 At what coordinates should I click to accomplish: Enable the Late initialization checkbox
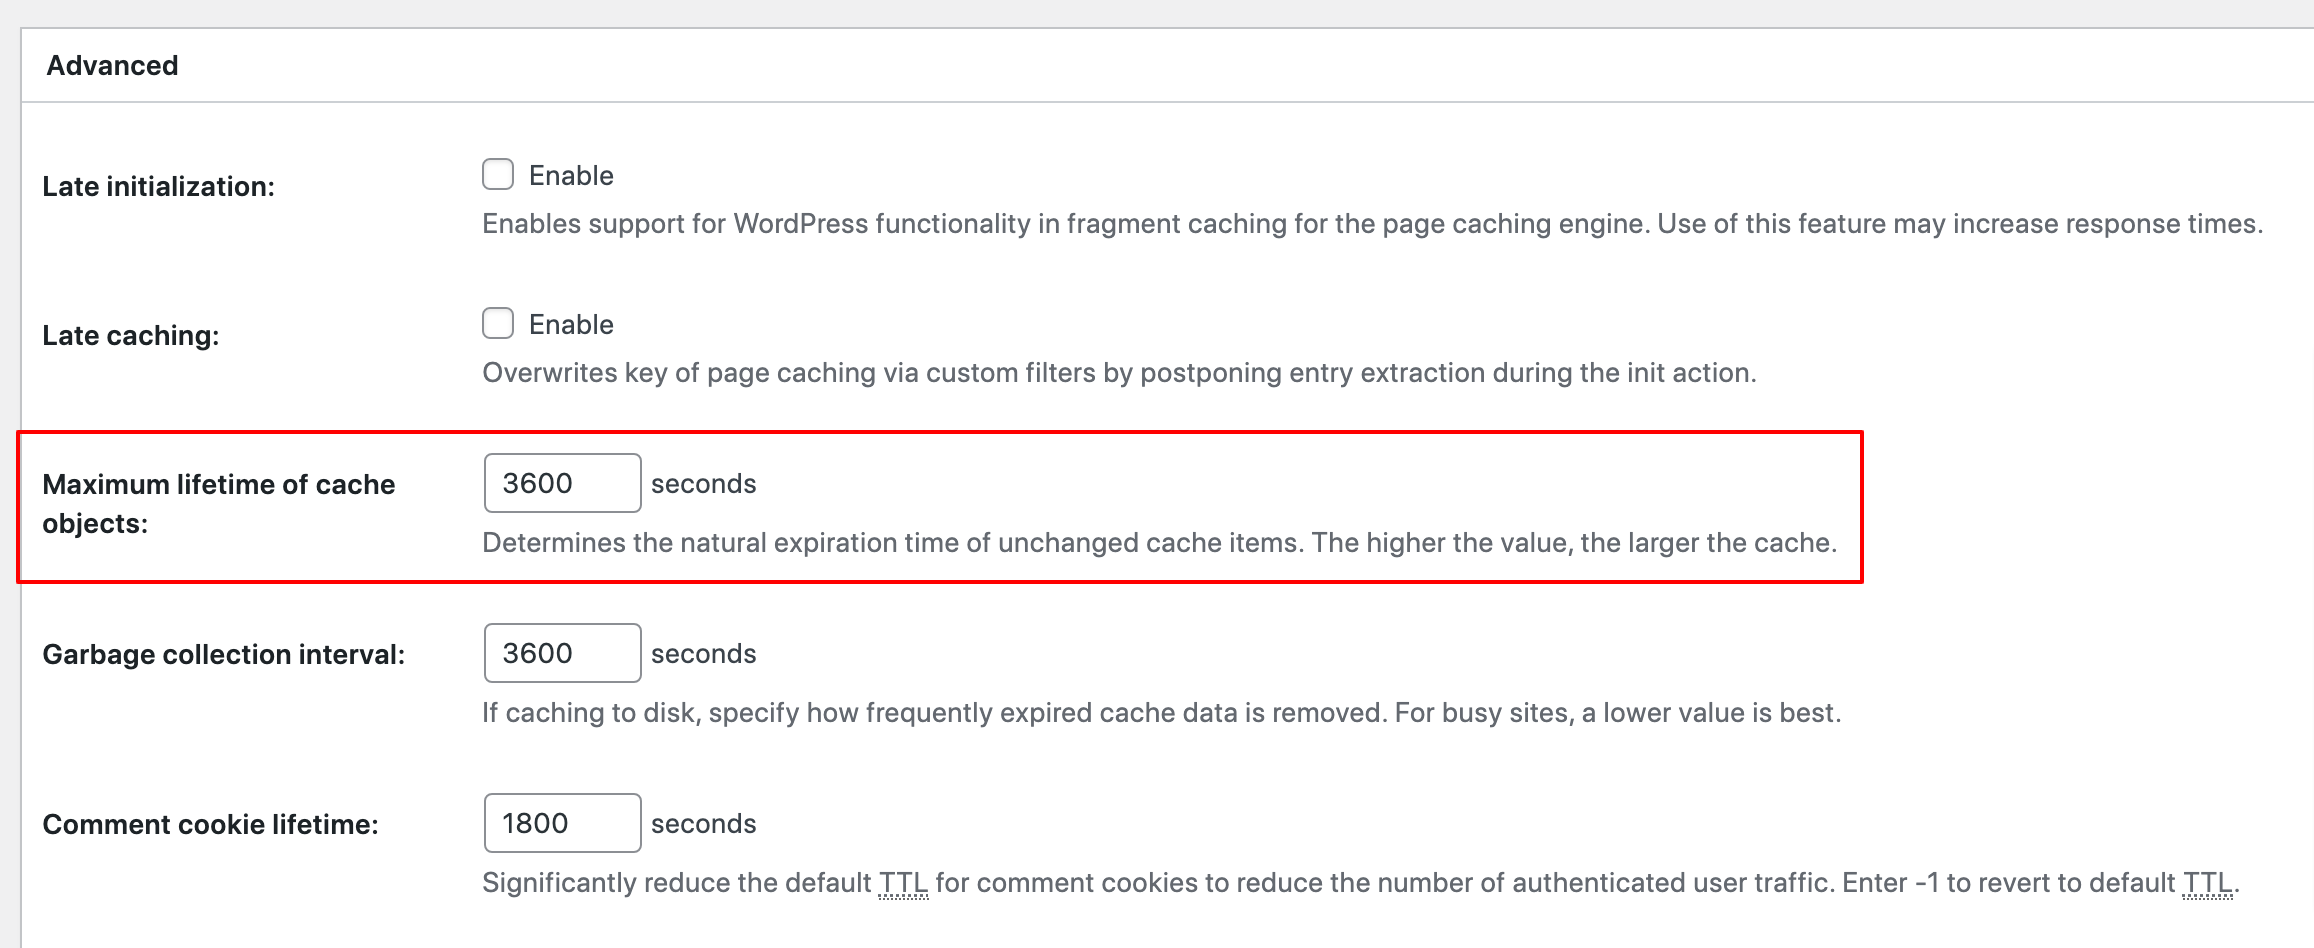[x=498, y=175]
